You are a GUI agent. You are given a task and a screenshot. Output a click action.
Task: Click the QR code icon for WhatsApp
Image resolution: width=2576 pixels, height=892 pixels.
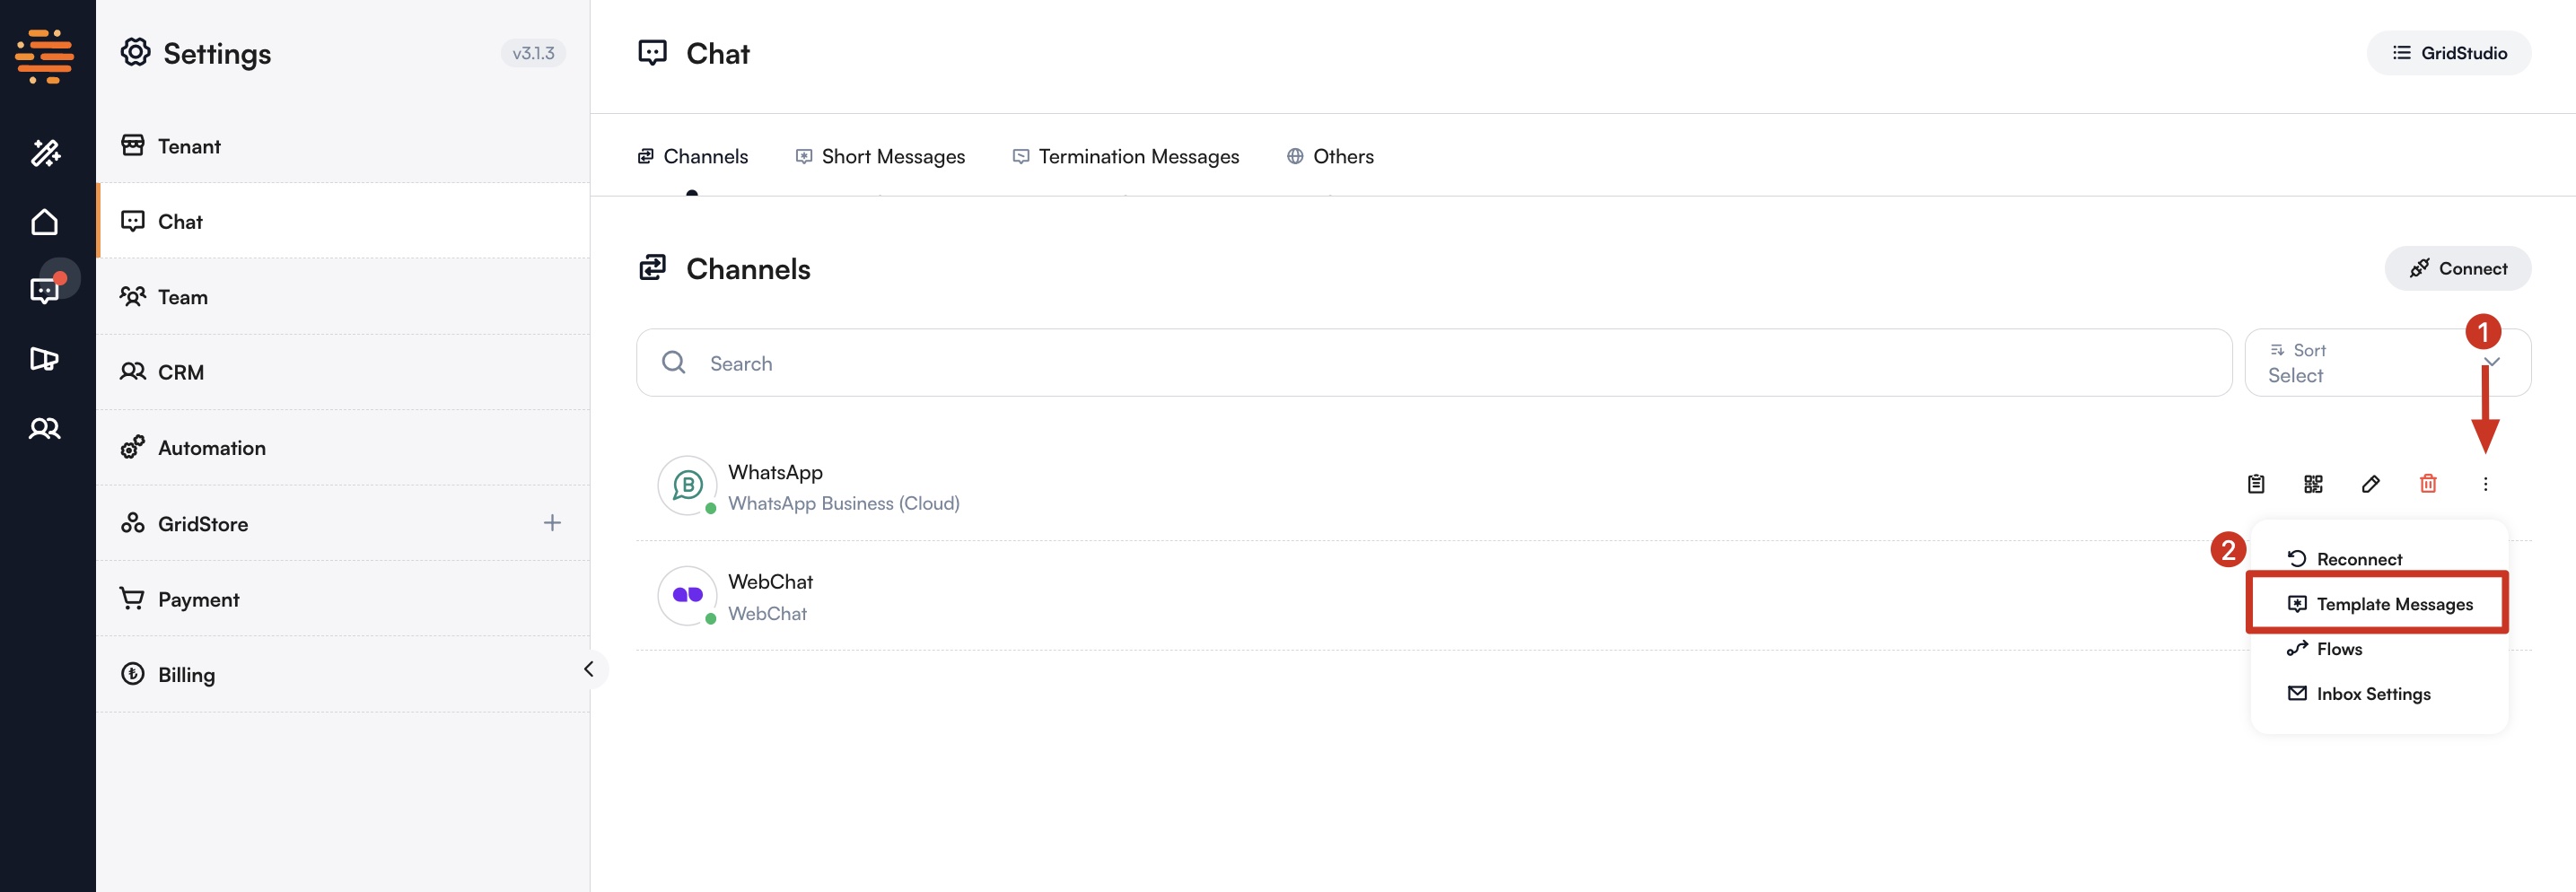(2313, 484)
